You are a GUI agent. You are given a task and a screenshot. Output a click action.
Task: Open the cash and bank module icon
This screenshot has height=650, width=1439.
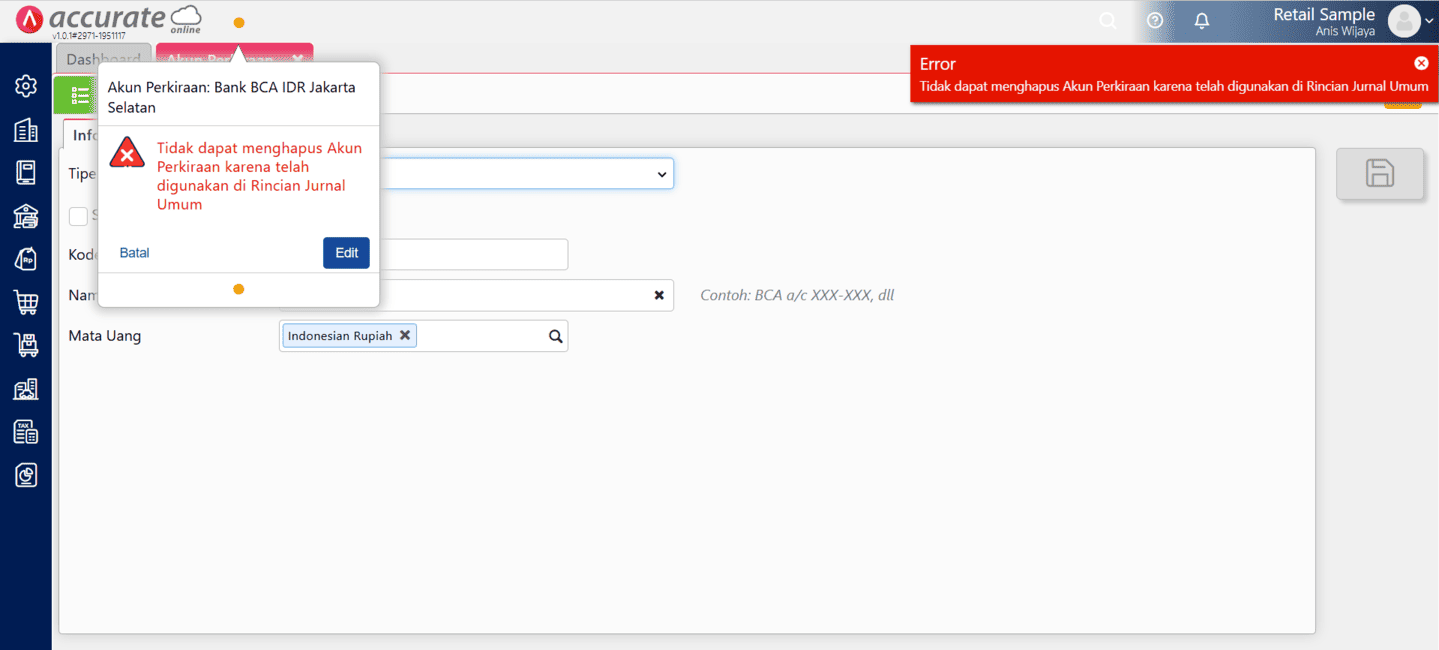(x=26, y=215)
